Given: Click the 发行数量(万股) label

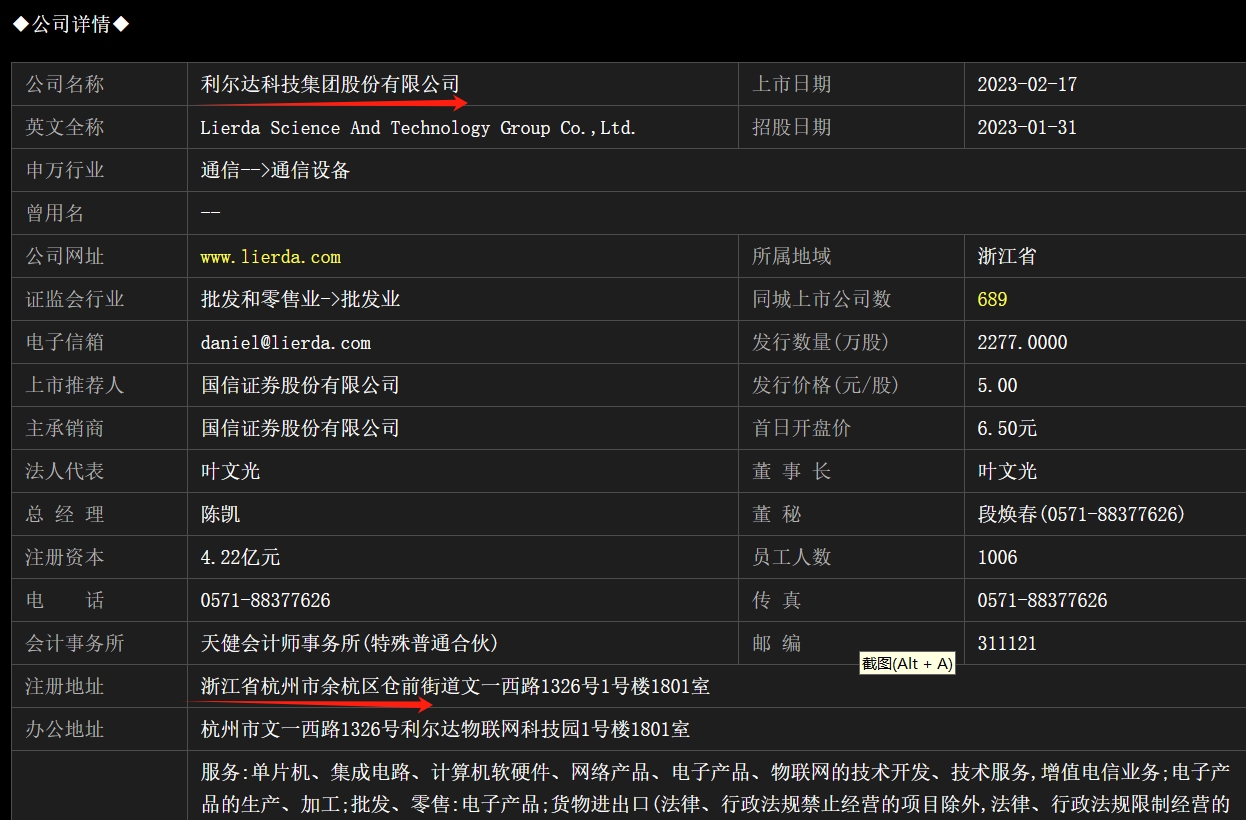Looking at the screenshot, I should (820, 343).
